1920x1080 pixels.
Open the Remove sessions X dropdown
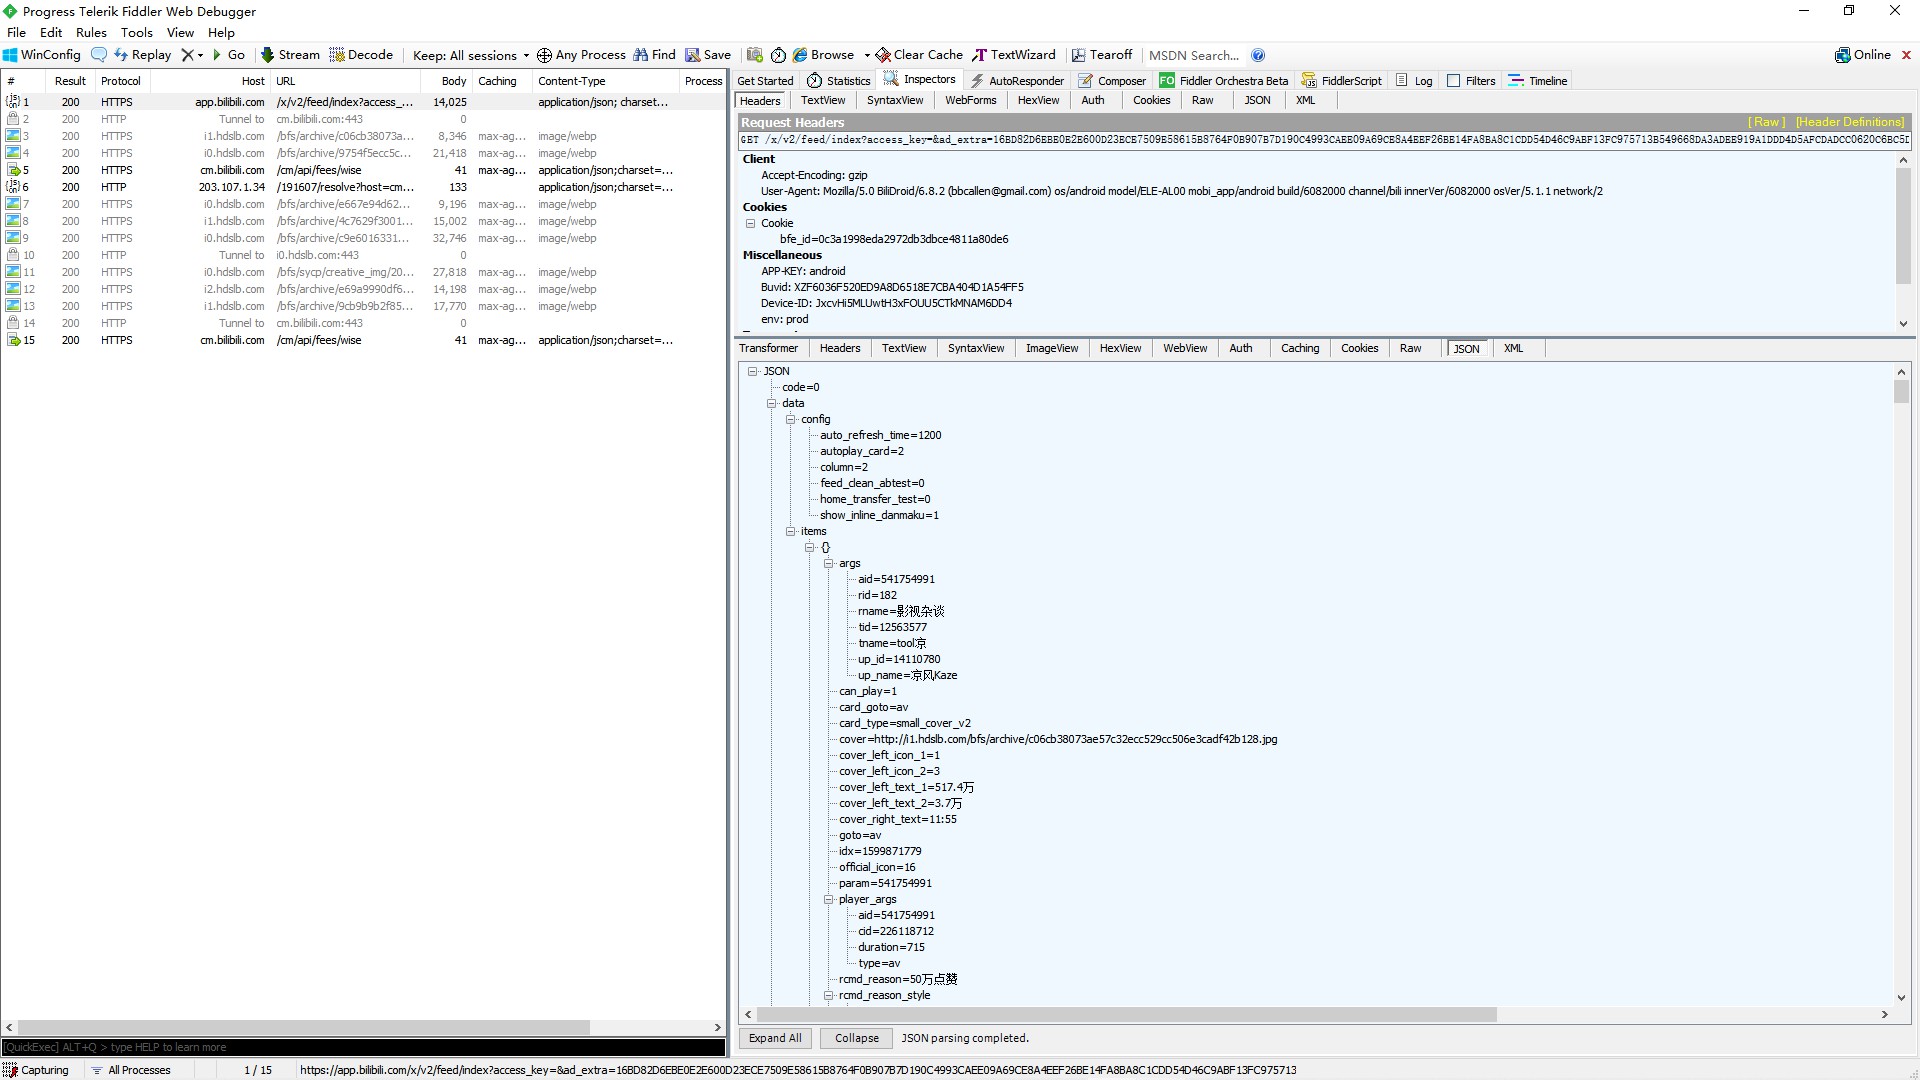tap(192, 55)
